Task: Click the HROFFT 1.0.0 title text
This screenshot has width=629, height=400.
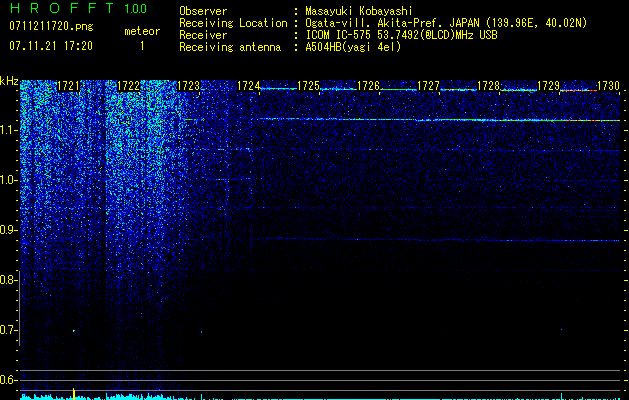Action: point(78,8)
